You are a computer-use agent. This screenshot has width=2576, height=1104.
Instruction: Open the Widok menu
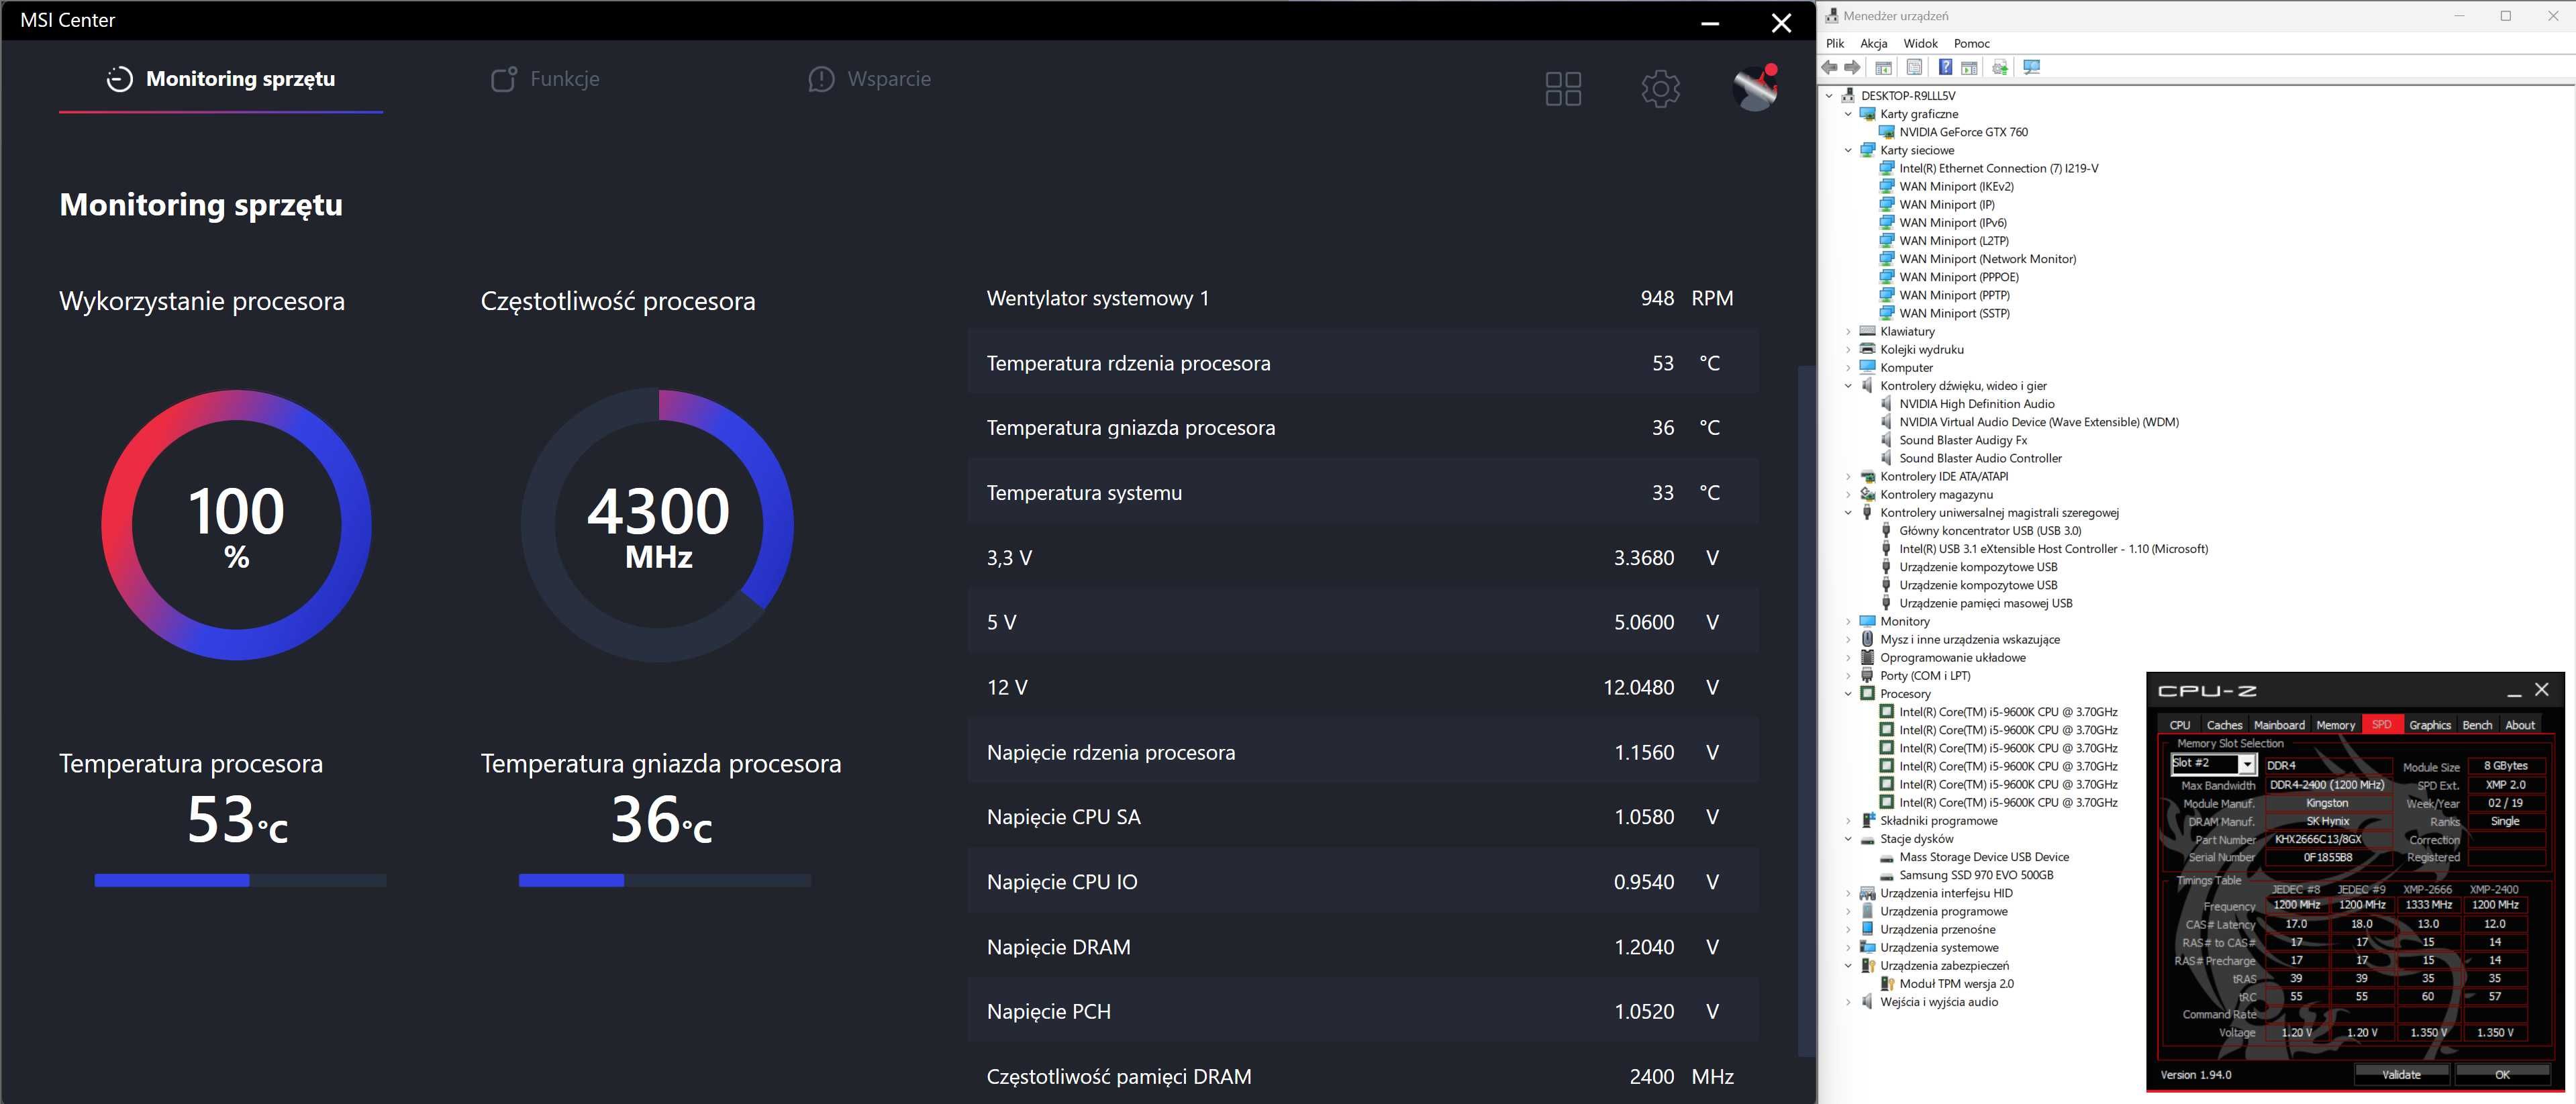(1920, 43)
